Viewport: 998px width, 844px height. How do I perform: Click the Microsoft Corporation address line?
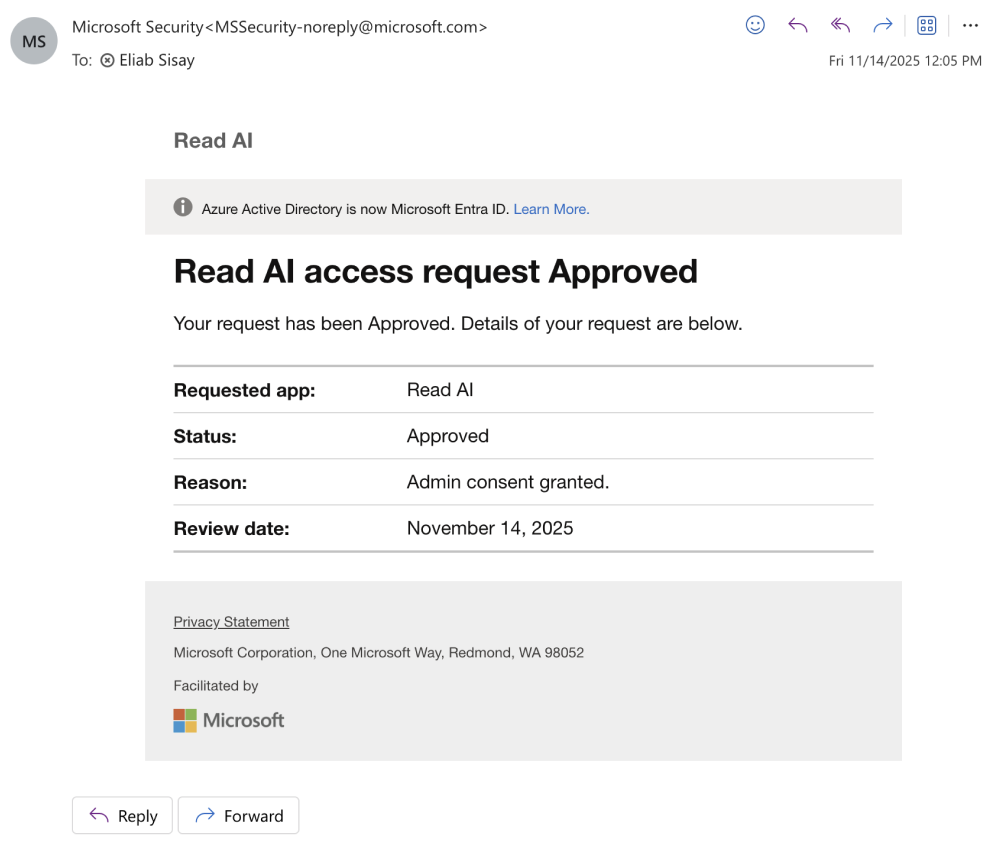(x=378, y=652)
